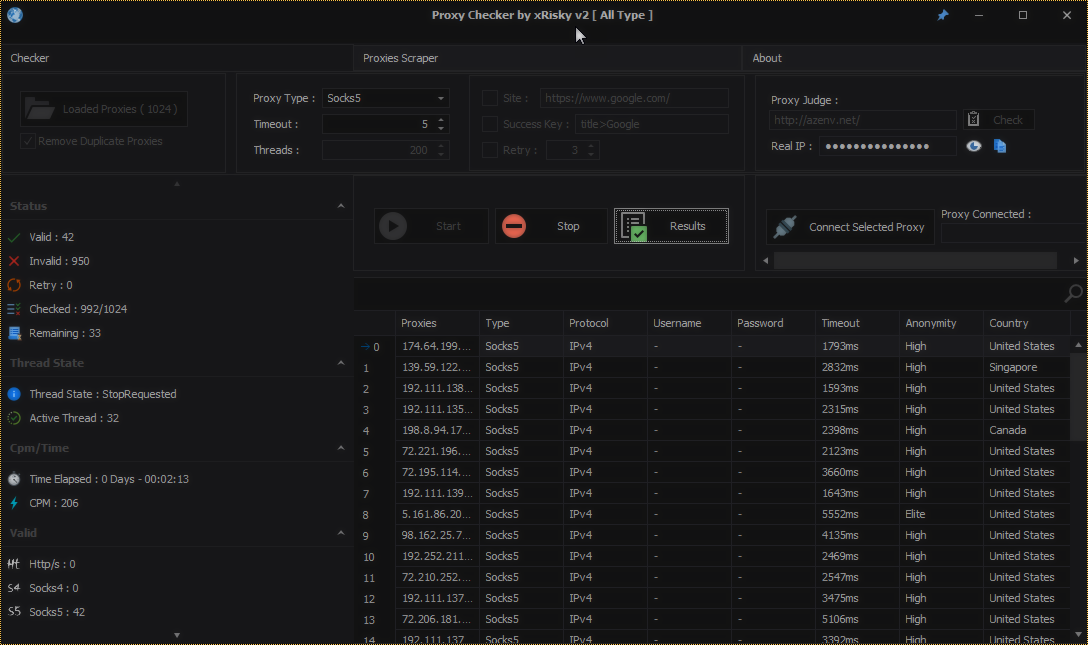Collapse the Valid section
1088x645 pixels.
coord(341,533)
